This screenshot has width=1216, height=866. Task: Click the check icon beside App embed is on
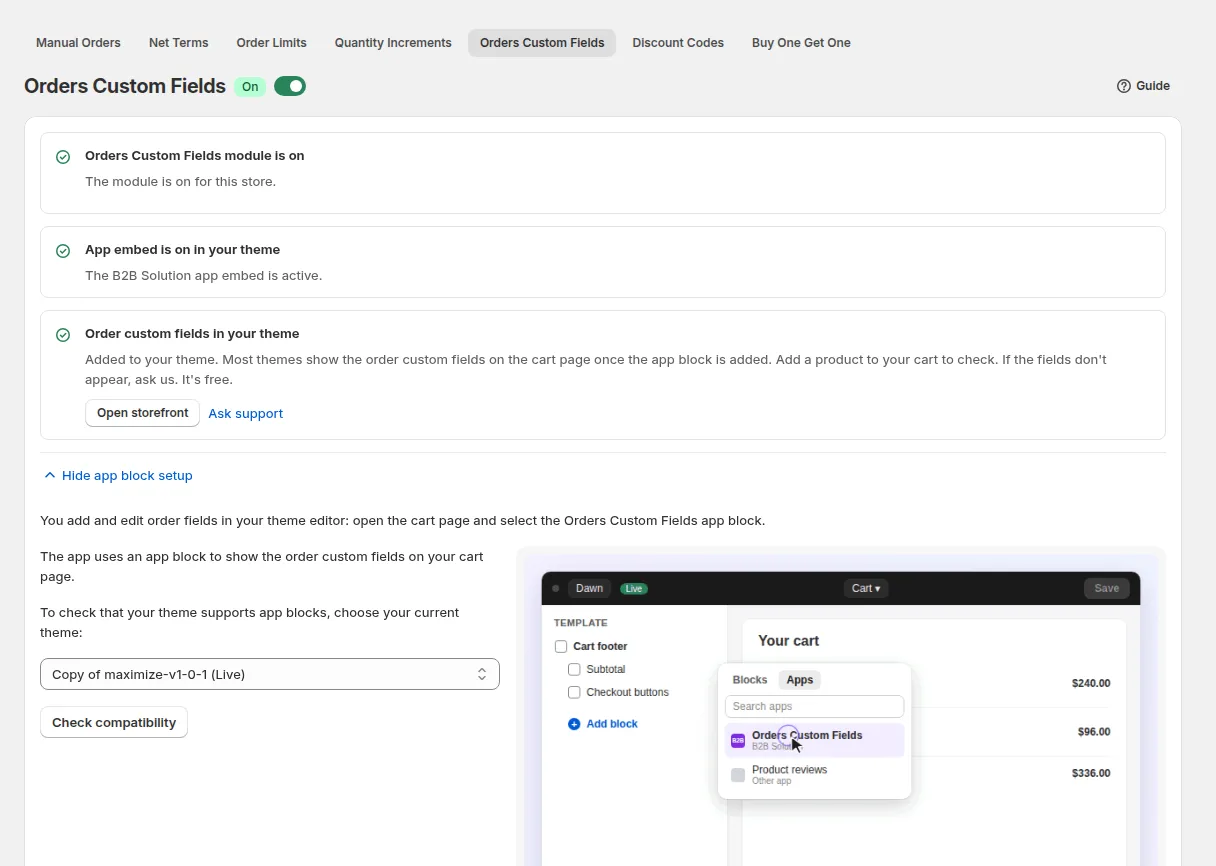tap(63, 251)
